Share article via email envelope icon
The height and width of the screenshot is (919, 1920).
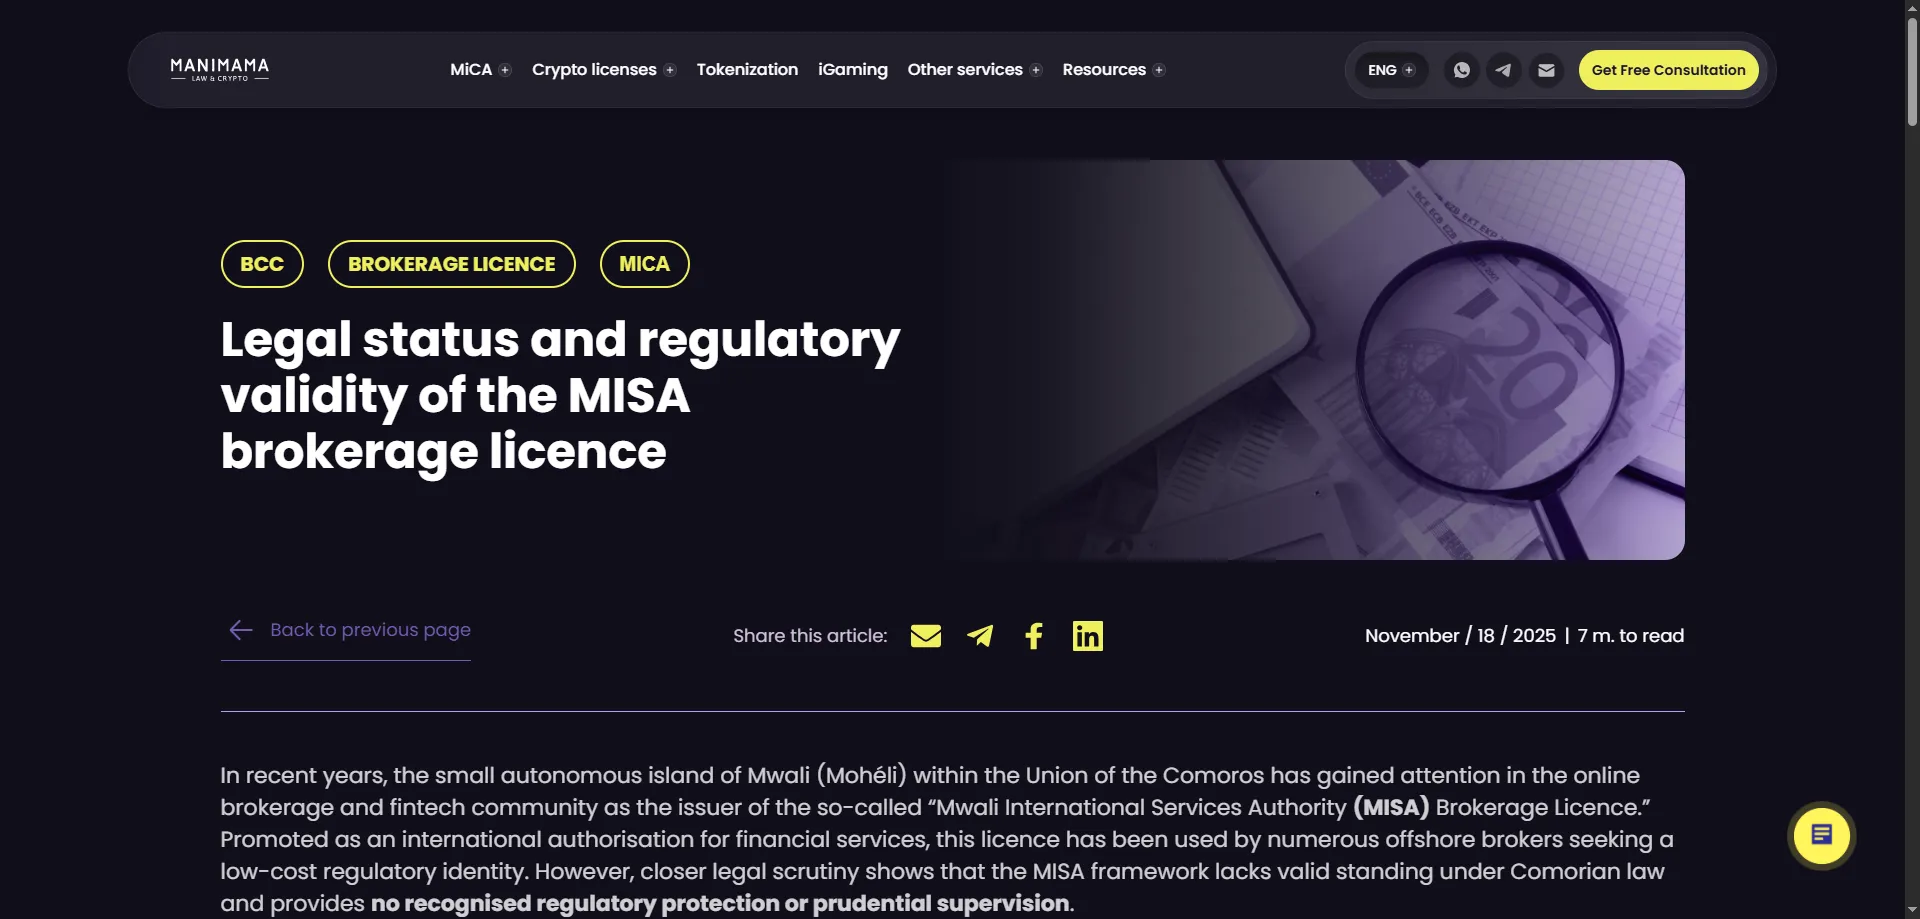pos(926,636)
